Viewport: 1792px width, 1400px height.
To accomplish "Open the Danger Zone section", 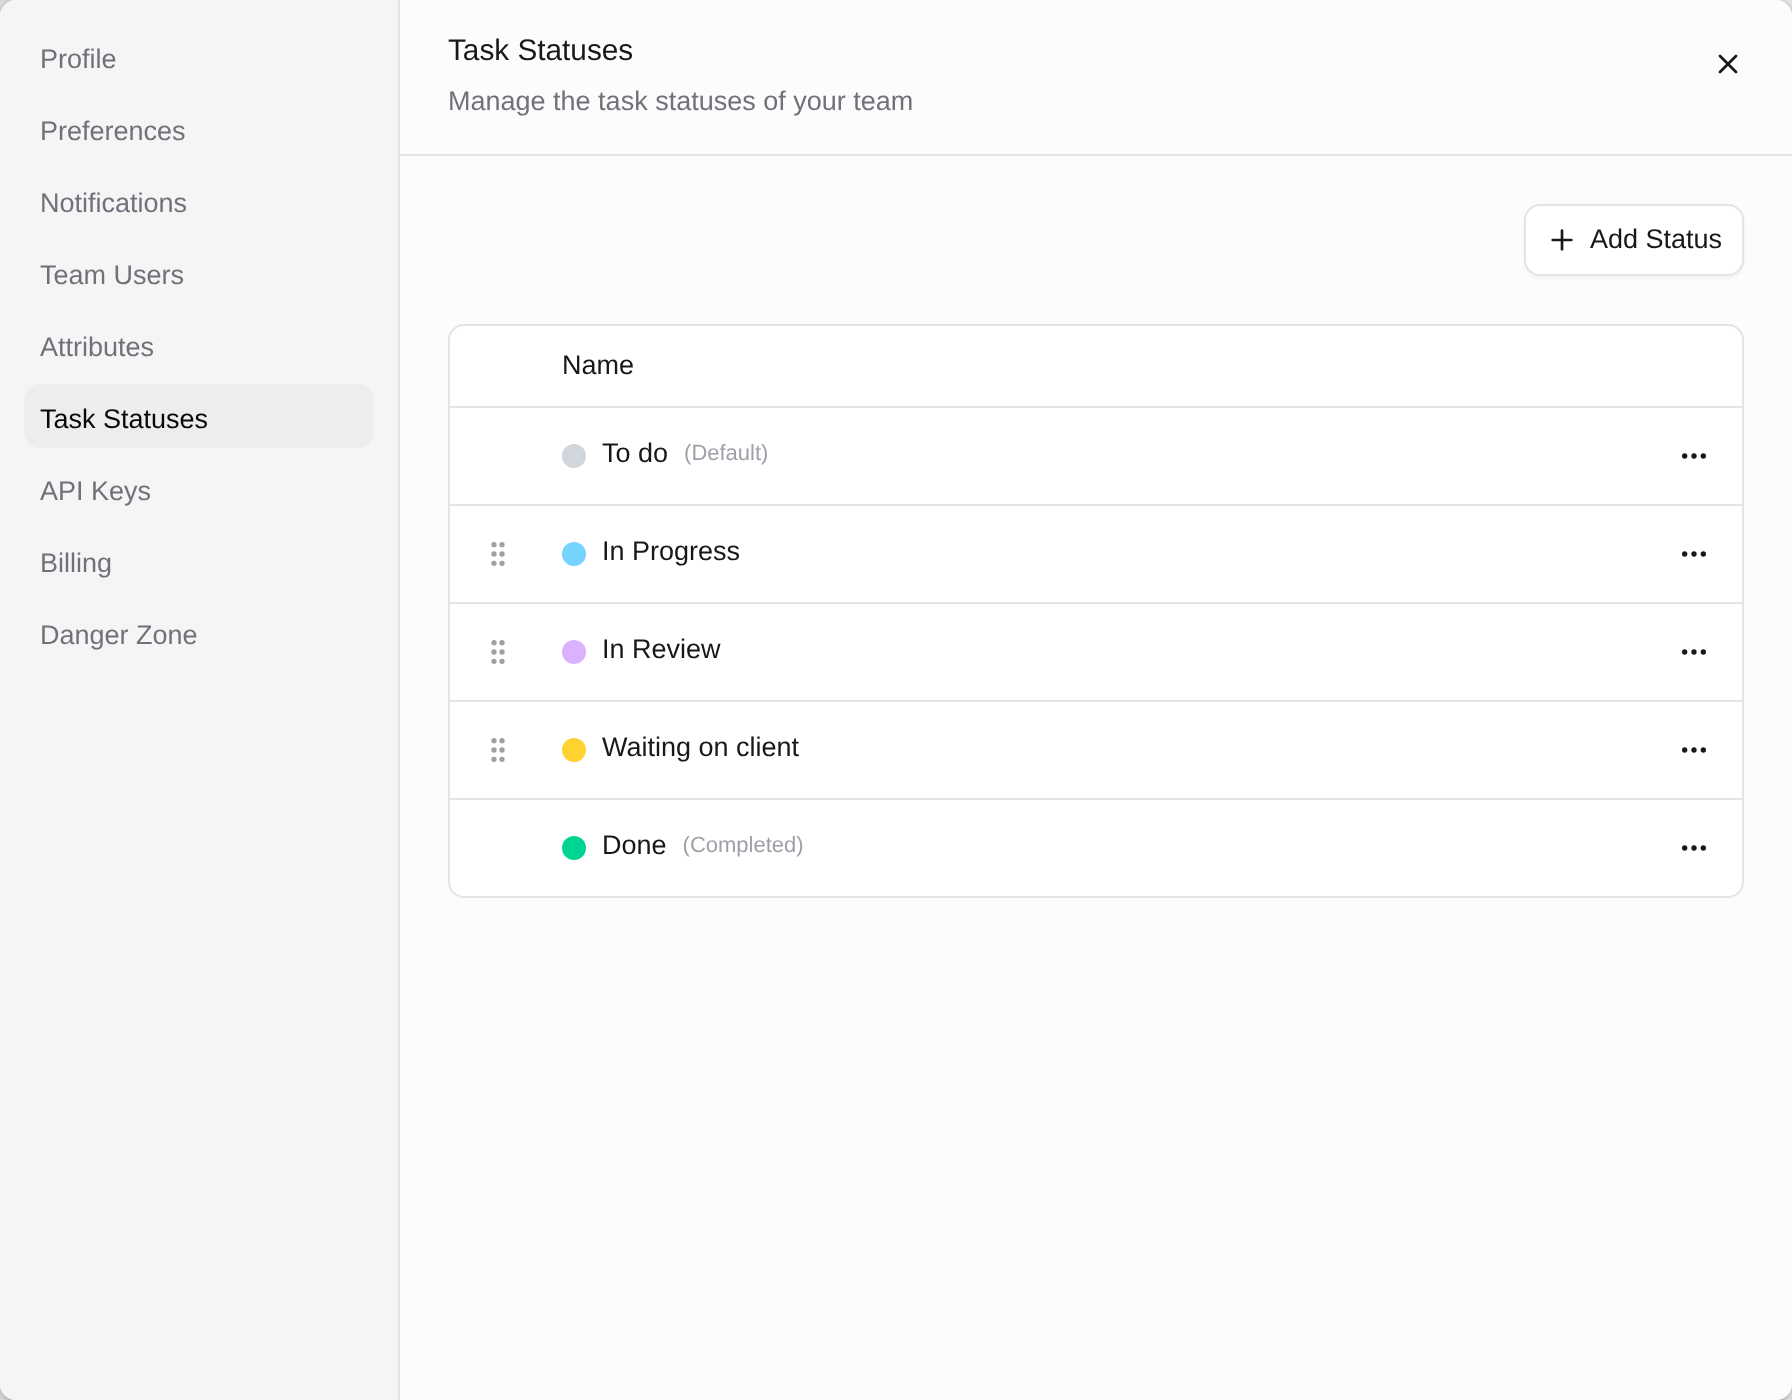I will (199, 635).
